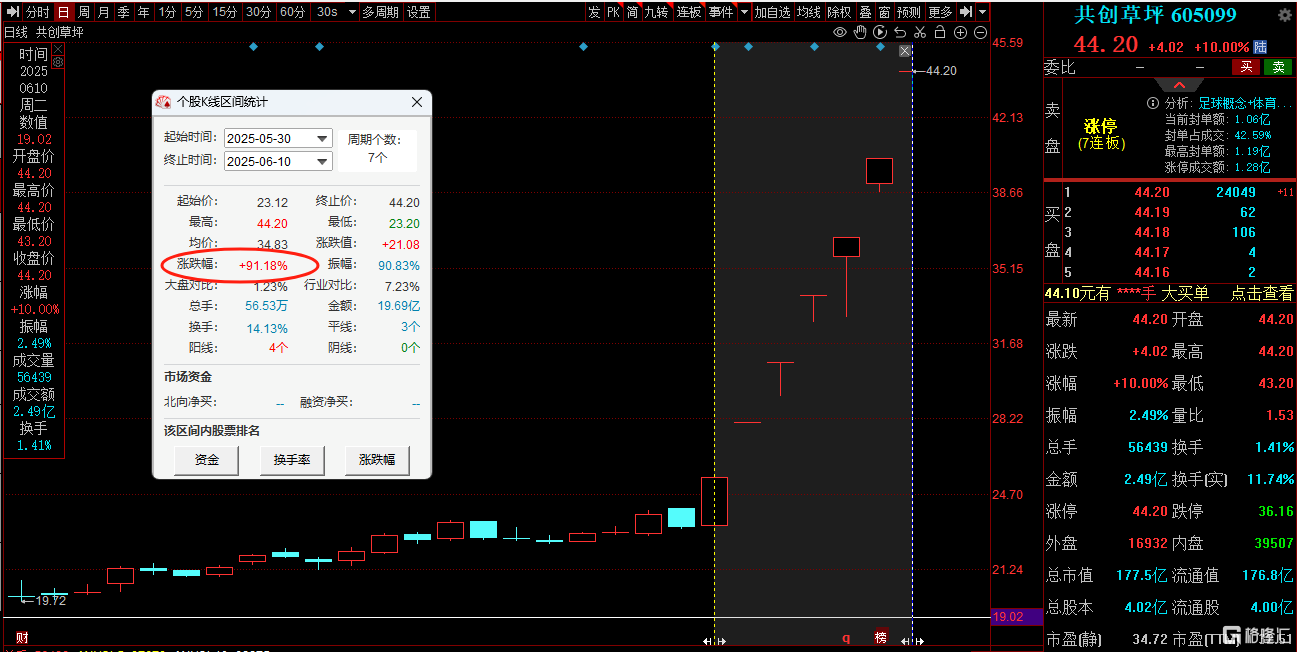Click the right arrow-to-bar panel icon
The width and height of the screenshot is (1297, 652).
click(966, 12)
